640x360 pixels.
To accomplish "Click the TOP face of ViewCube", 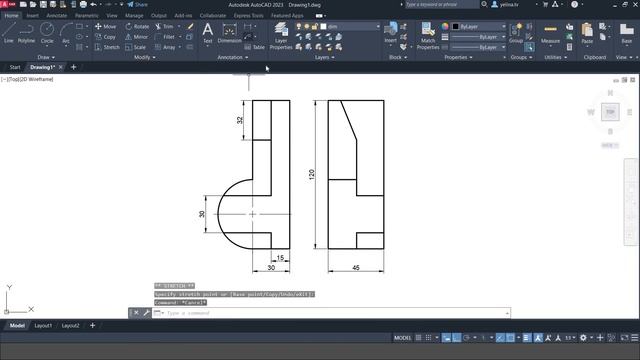I will [x=610, y=112].
